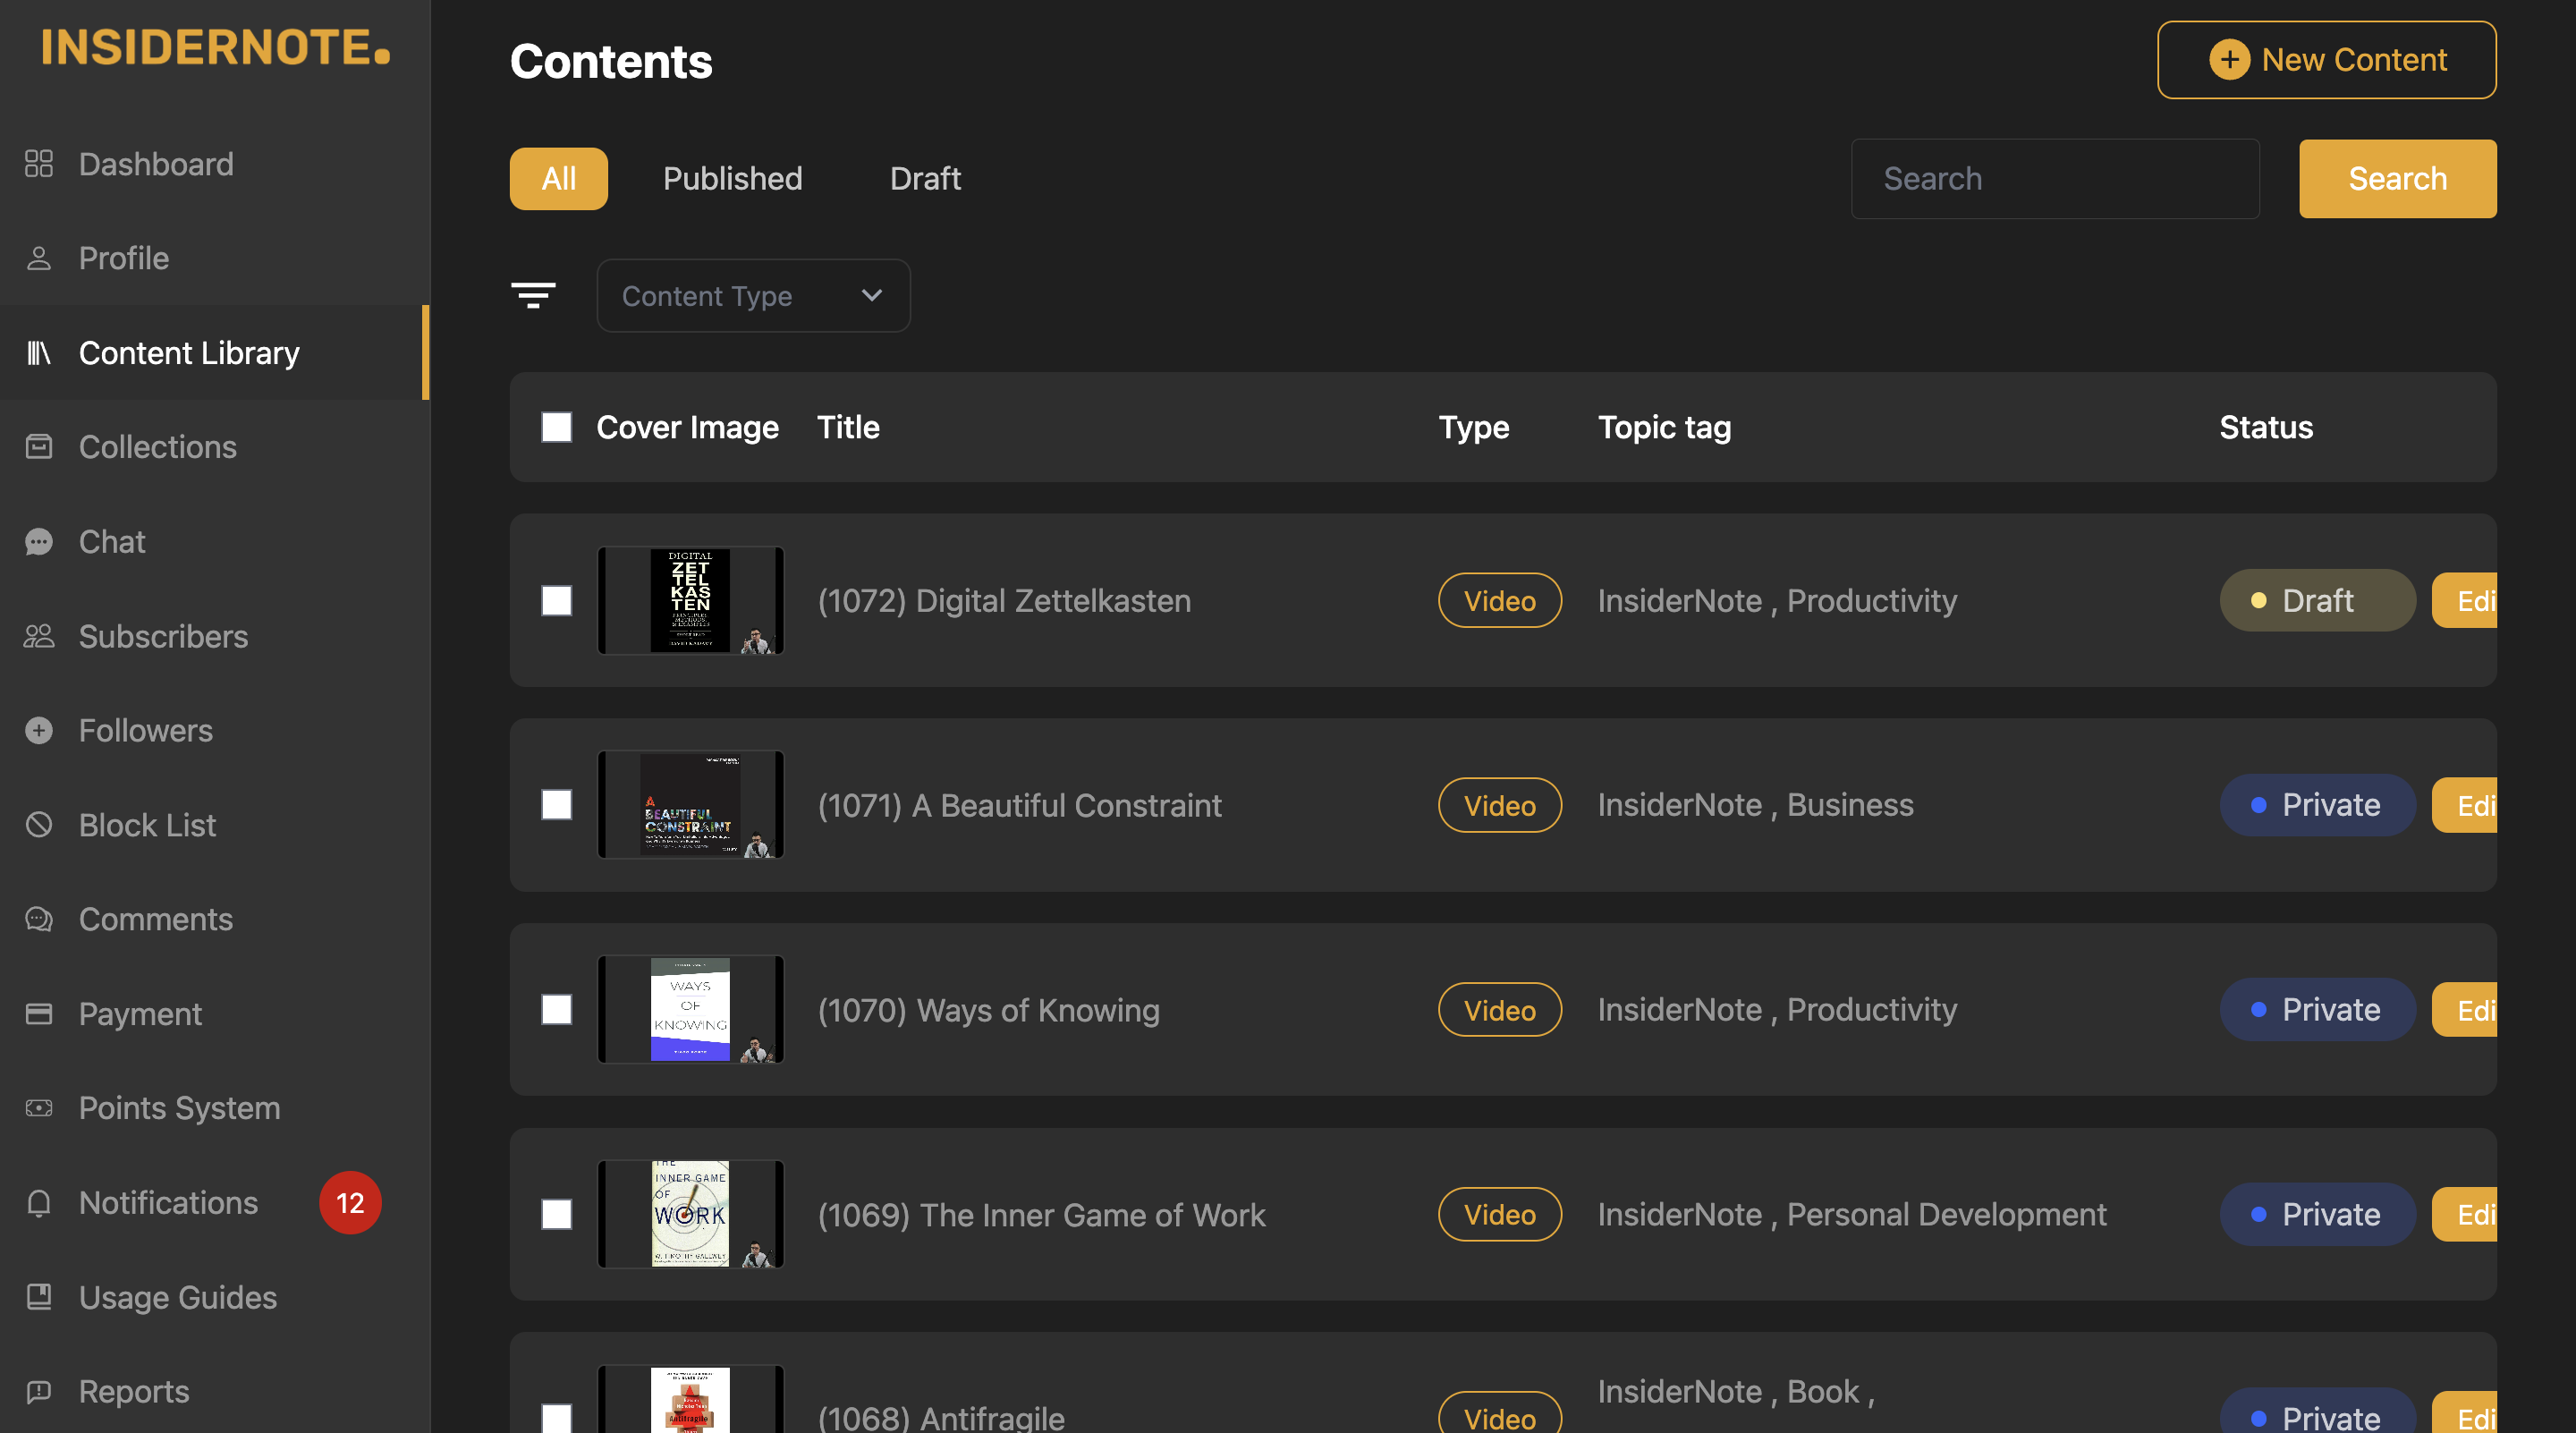
Task: Edit the Ways of Knowing entry
Action: pos(2465,1010)
